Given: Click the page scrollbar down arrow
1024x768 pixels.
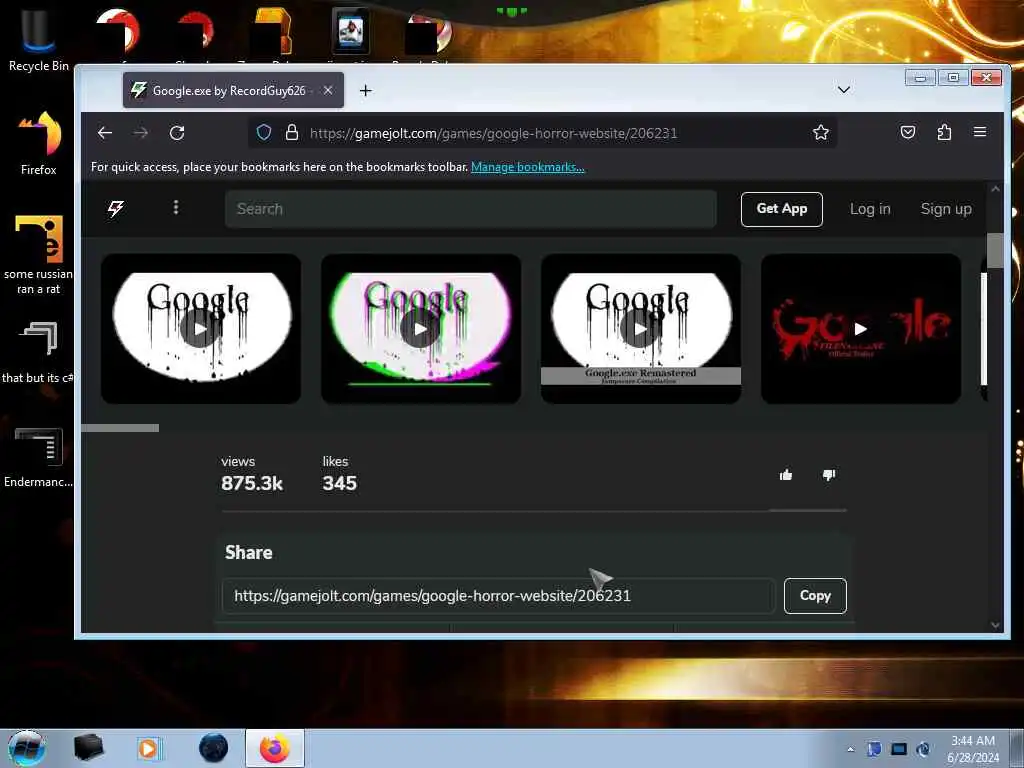Looking at the screenshot, I should tap(995, 625).
